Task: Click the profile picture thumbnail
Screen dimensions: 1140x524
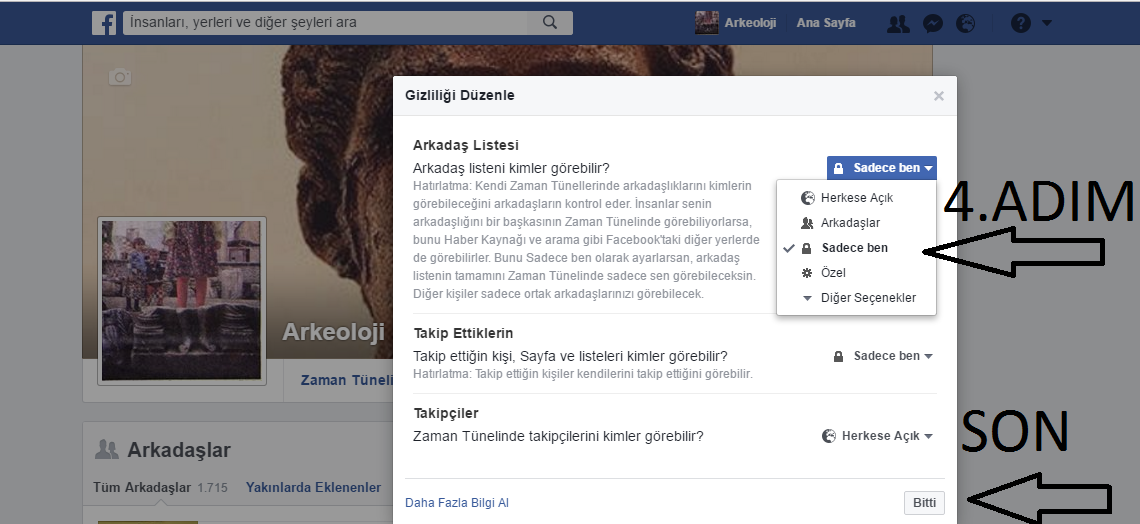Action: pyautogui.click(x=181, y=301)
